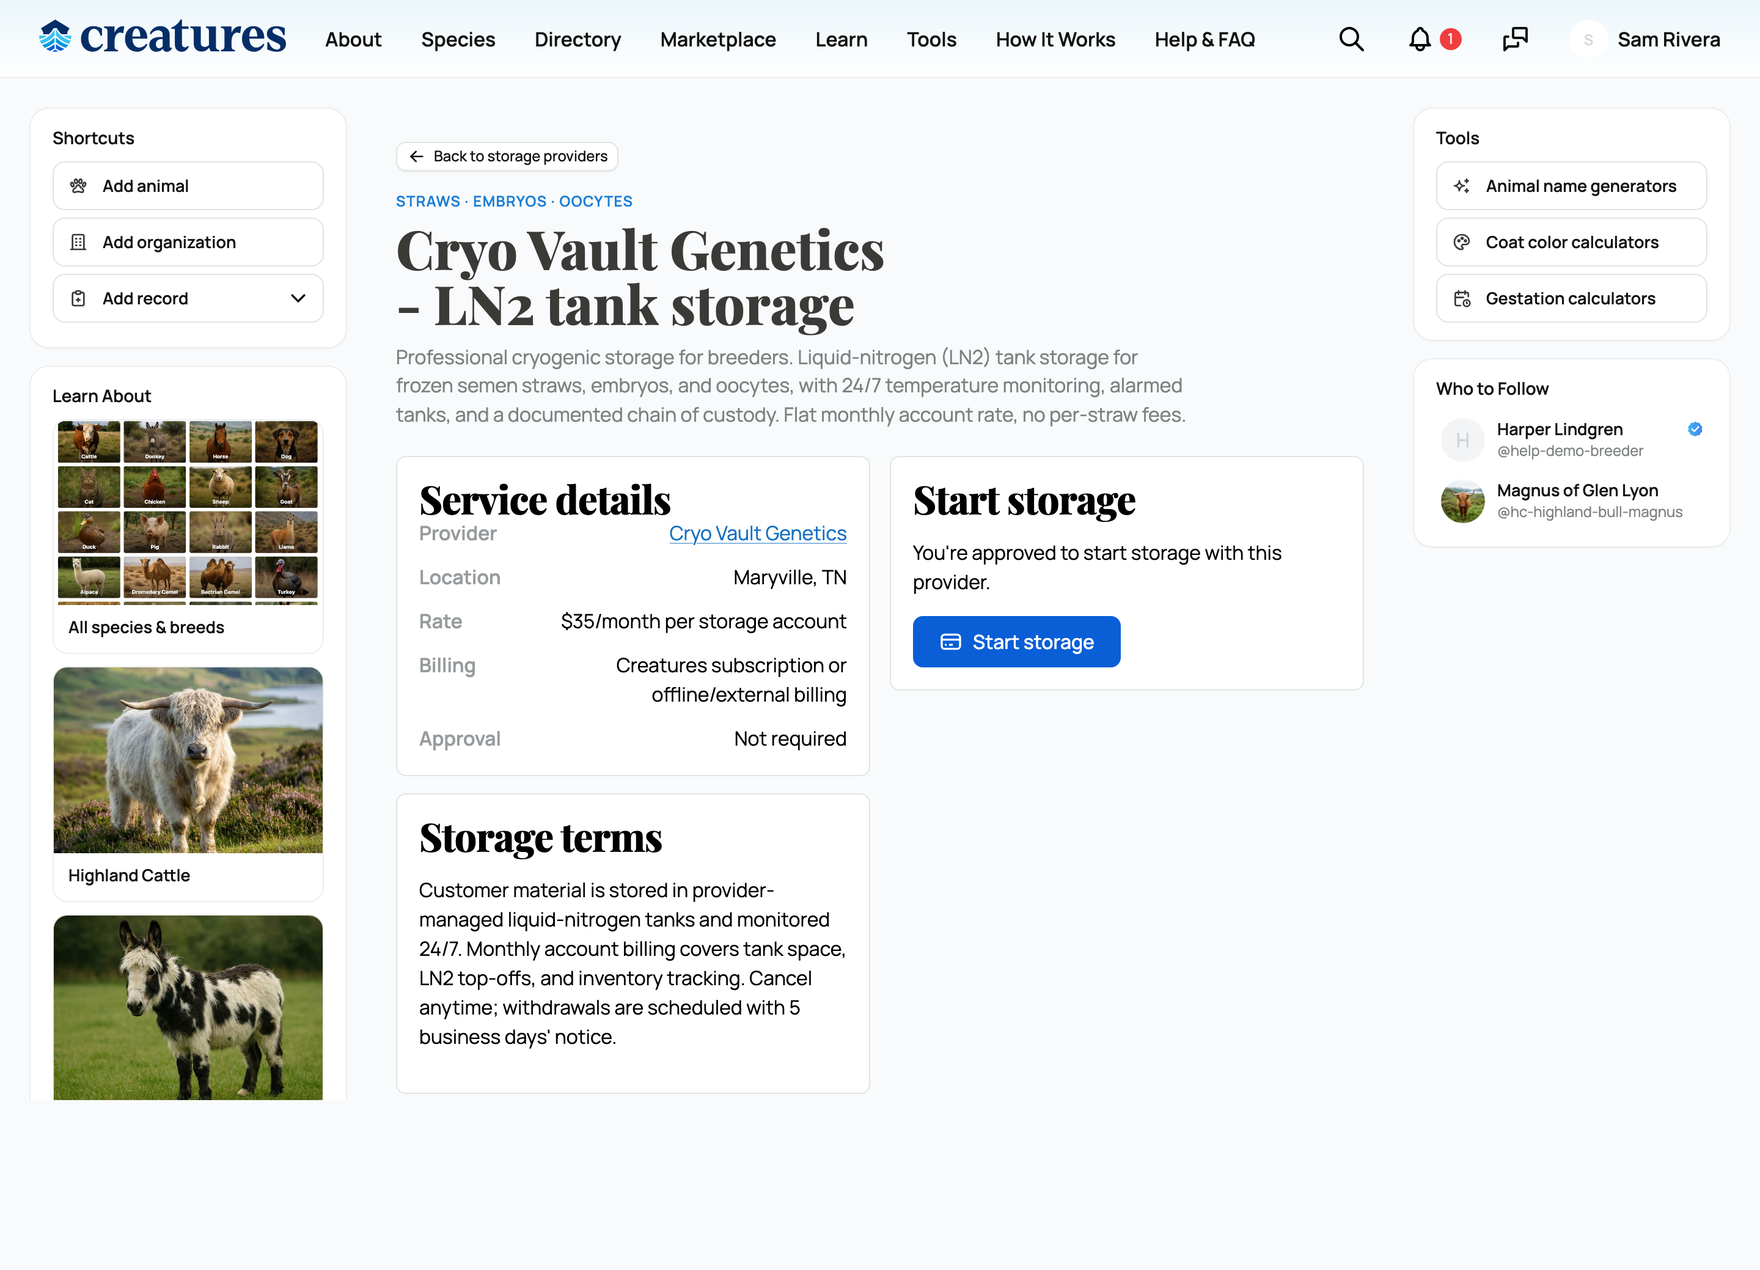Click 'Not required' approval value

(790, 738)
